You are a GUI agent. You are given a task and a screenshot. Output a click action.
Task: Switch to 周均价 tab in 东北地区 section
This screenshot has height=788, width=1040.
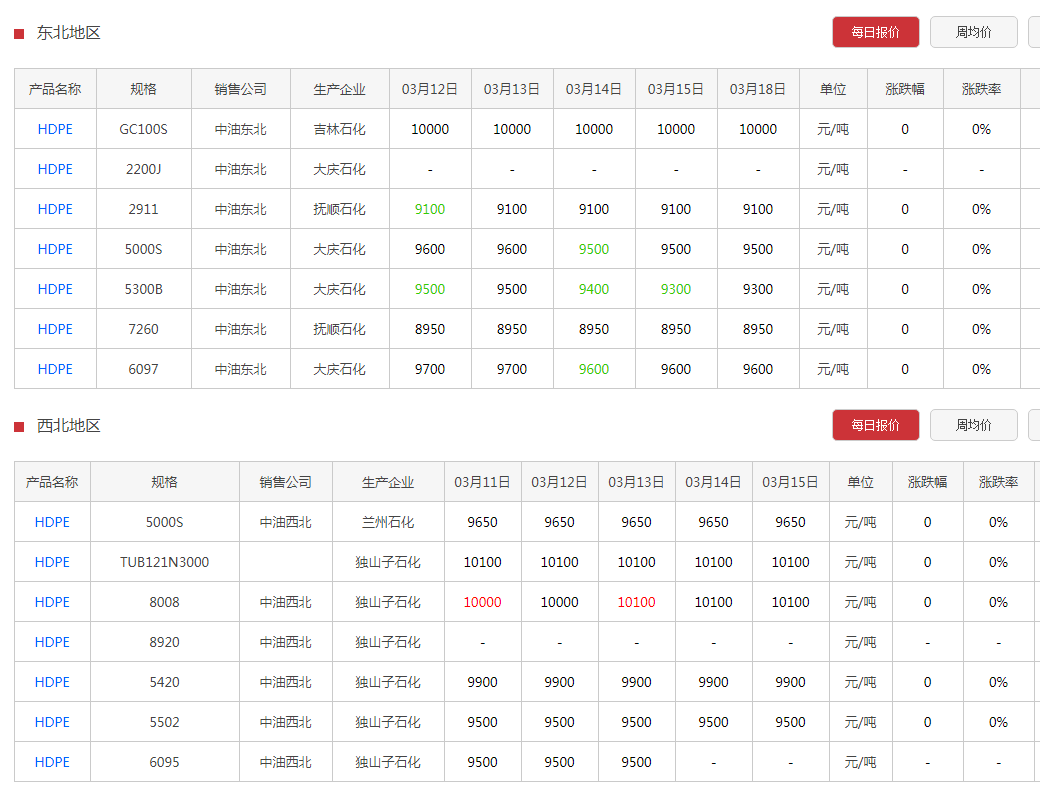tap(973, 32)
